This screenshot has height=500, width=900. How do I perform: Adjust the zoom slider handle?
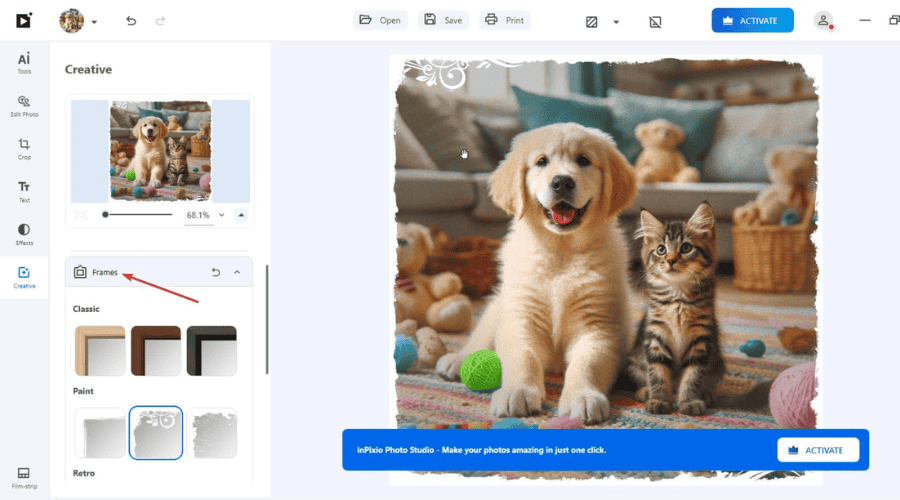(105, 215)
